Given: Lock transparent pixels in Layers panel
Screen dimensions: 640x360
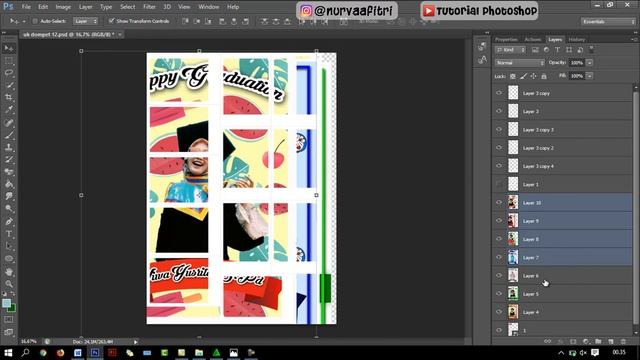Looking at the screenshot, I should (513, 76).
